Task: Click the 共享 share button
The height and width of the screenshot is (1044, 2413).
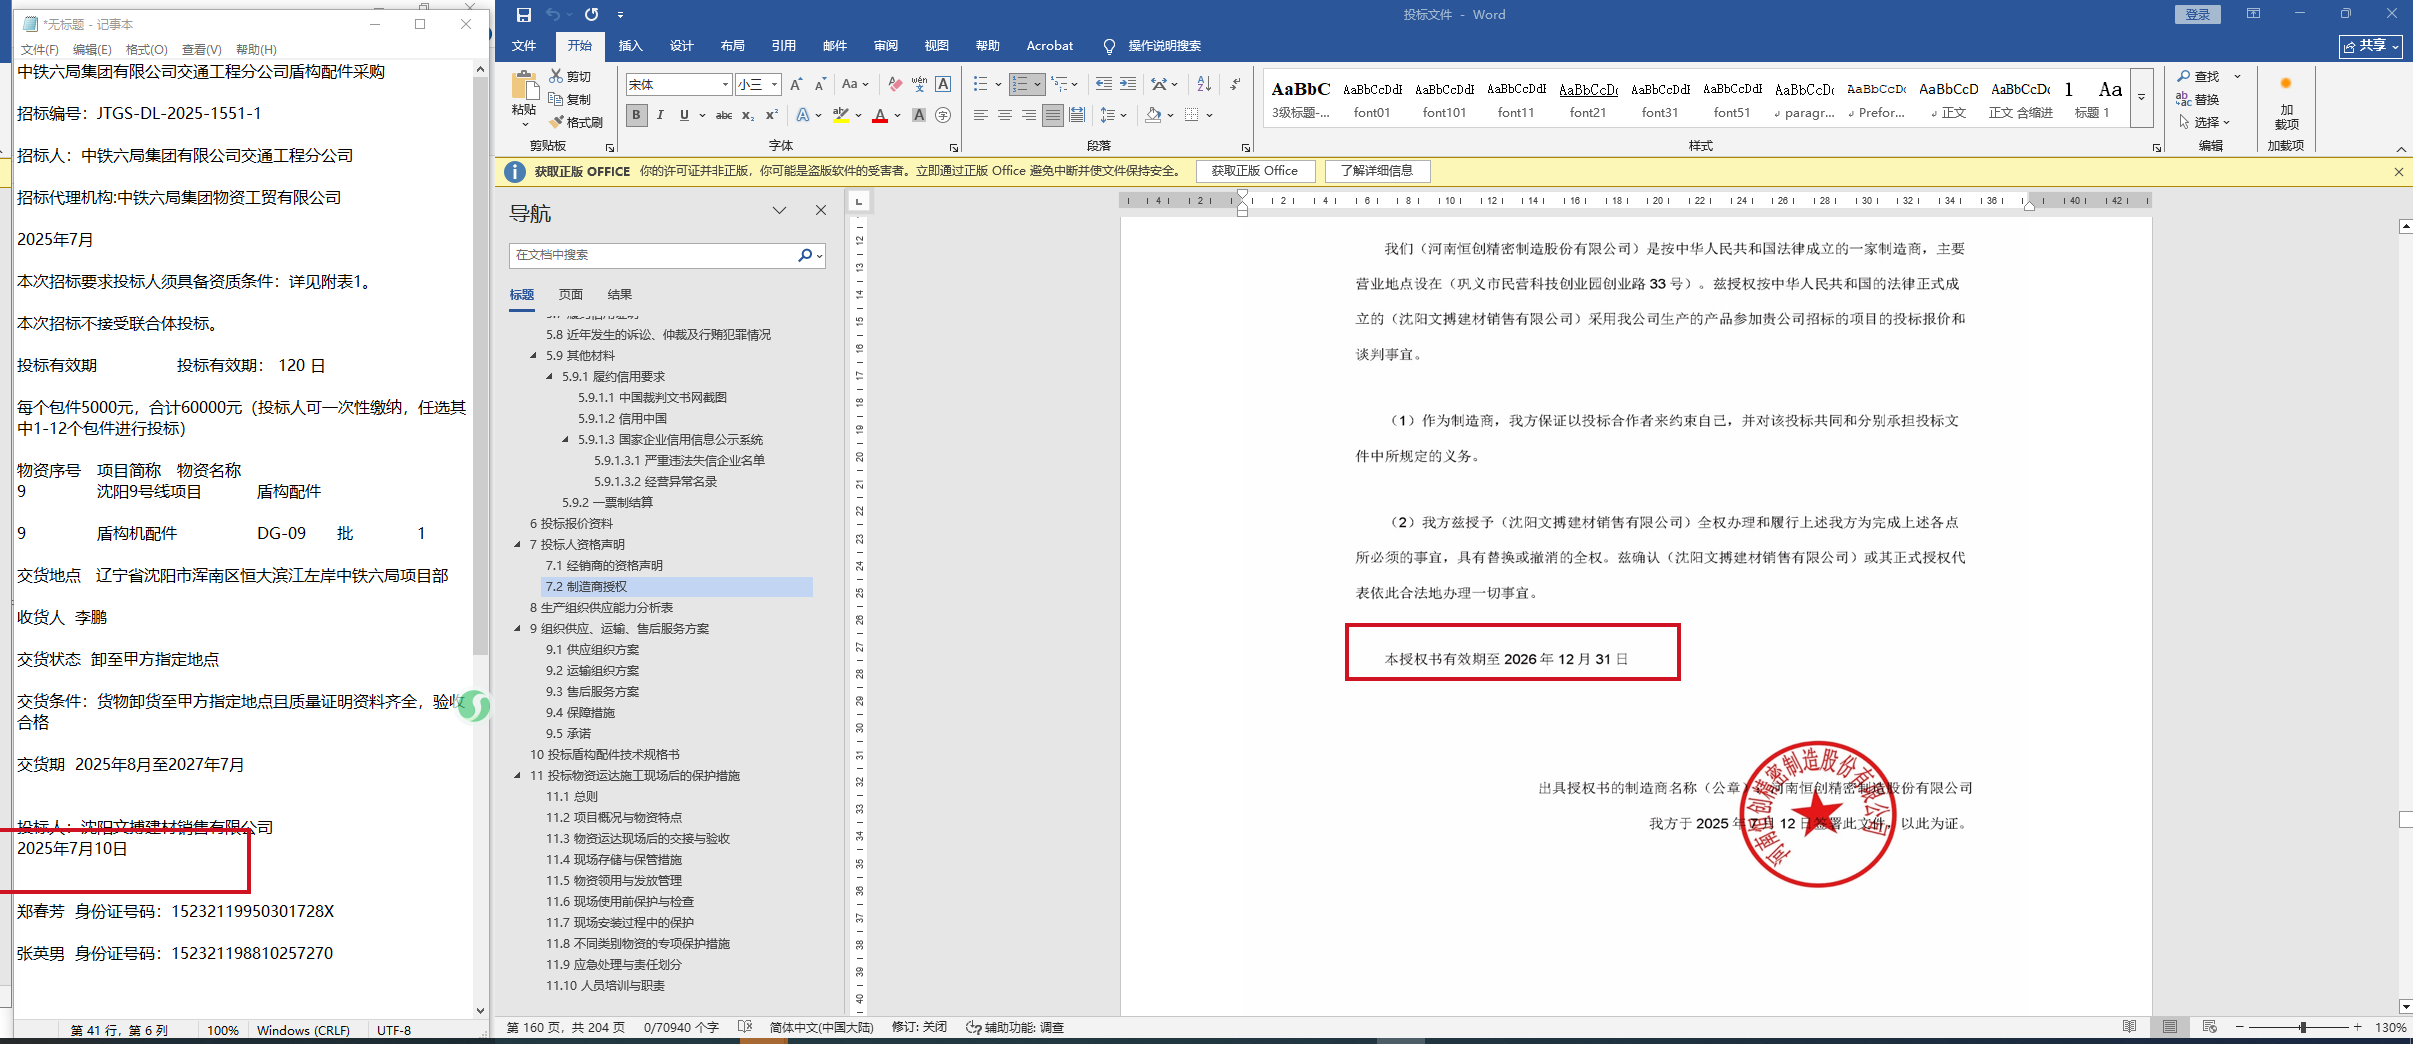Action: pos(2370,46)
